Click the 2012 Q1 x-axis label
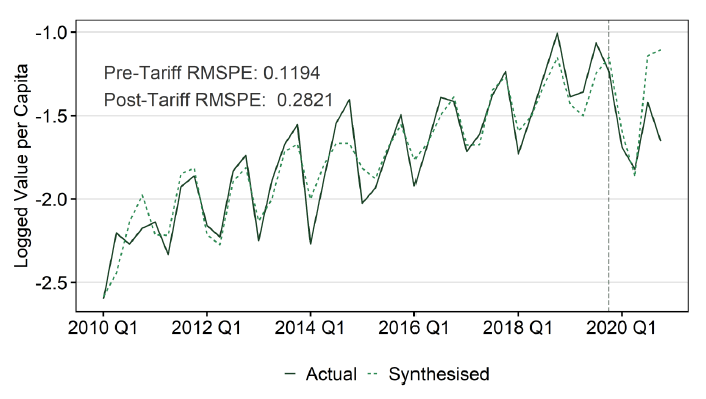 (x=206, y=327)
